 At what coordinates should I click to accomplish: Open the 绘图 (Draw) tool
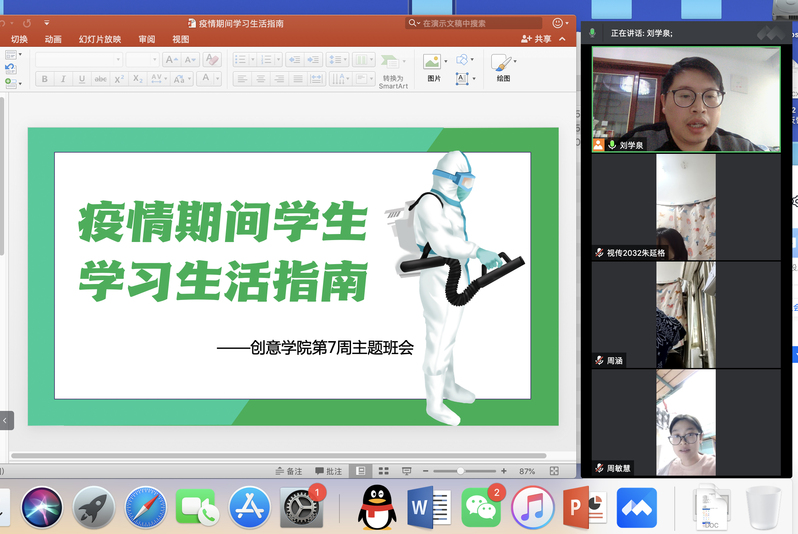pyautogui.click(x=502, y=63)
